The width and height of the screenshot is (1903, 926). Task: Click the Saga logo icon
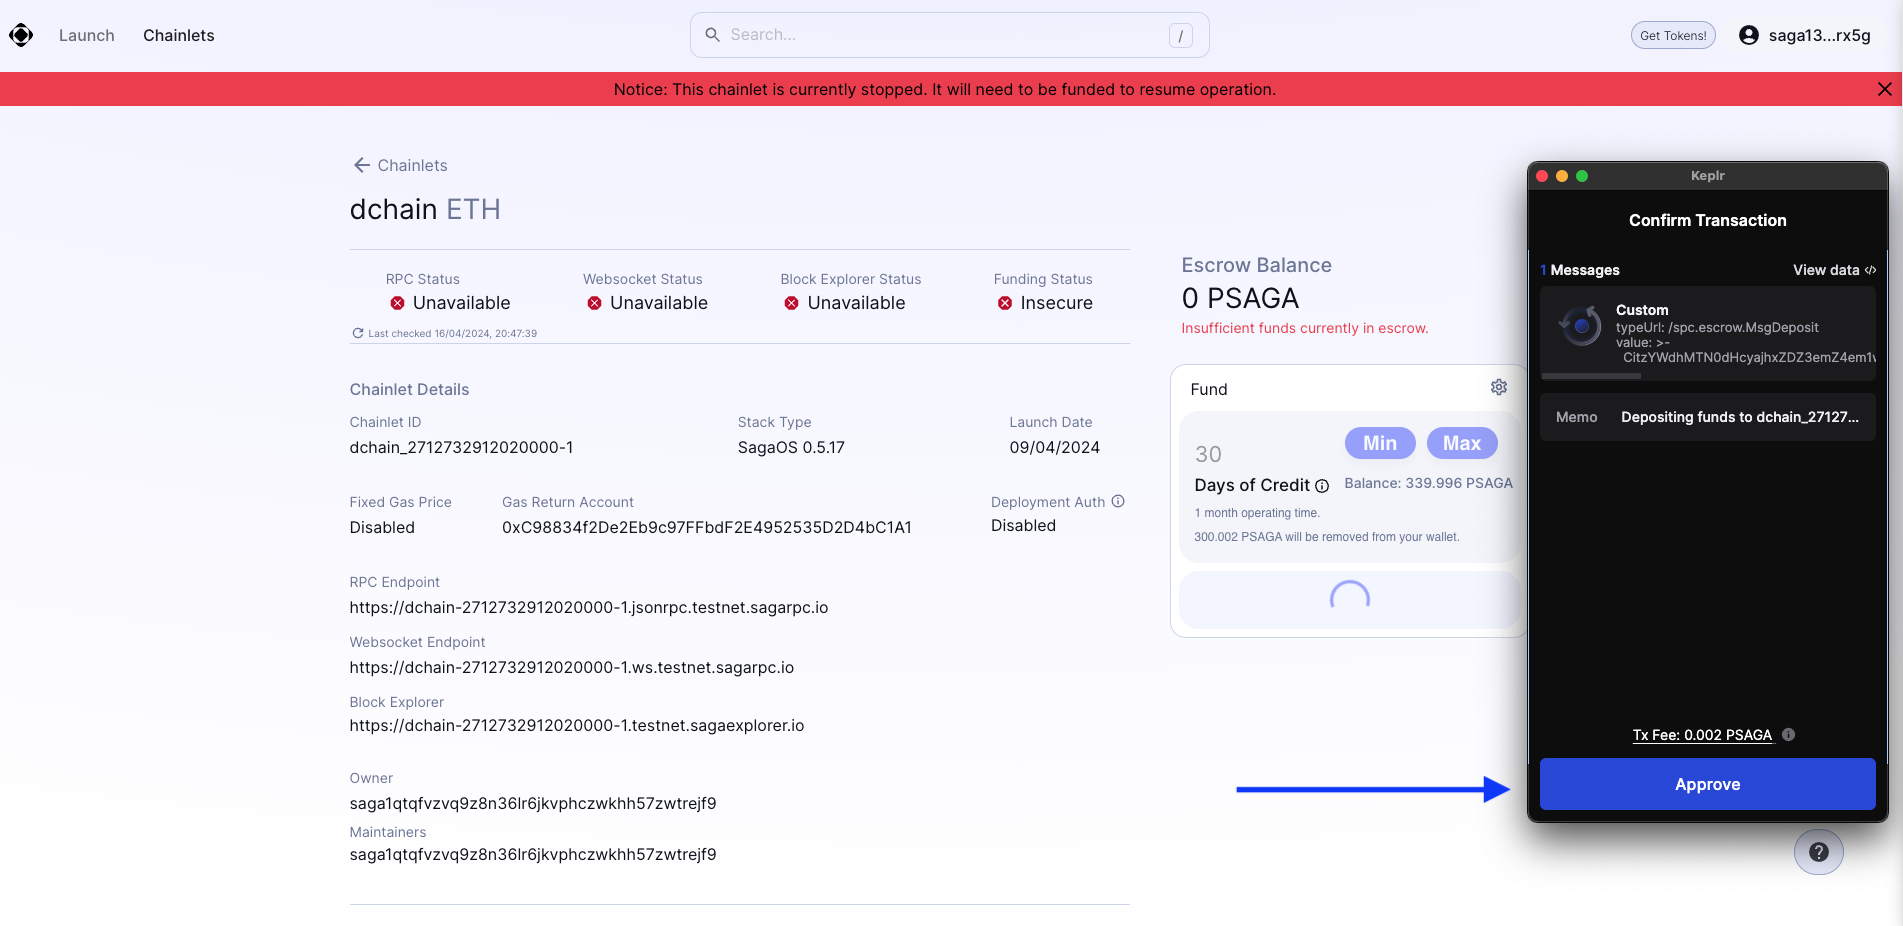21,35
